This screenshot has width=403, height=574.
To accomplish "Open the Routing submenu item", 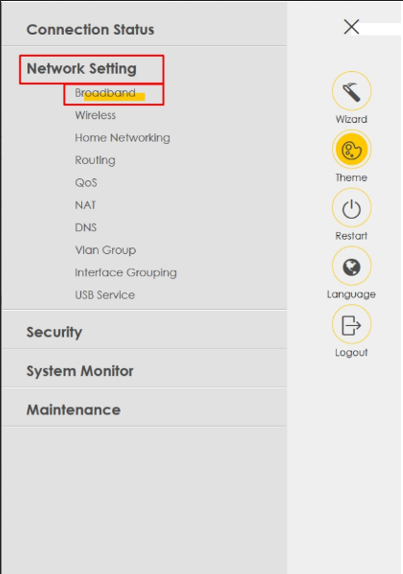I will click(95, 160).
